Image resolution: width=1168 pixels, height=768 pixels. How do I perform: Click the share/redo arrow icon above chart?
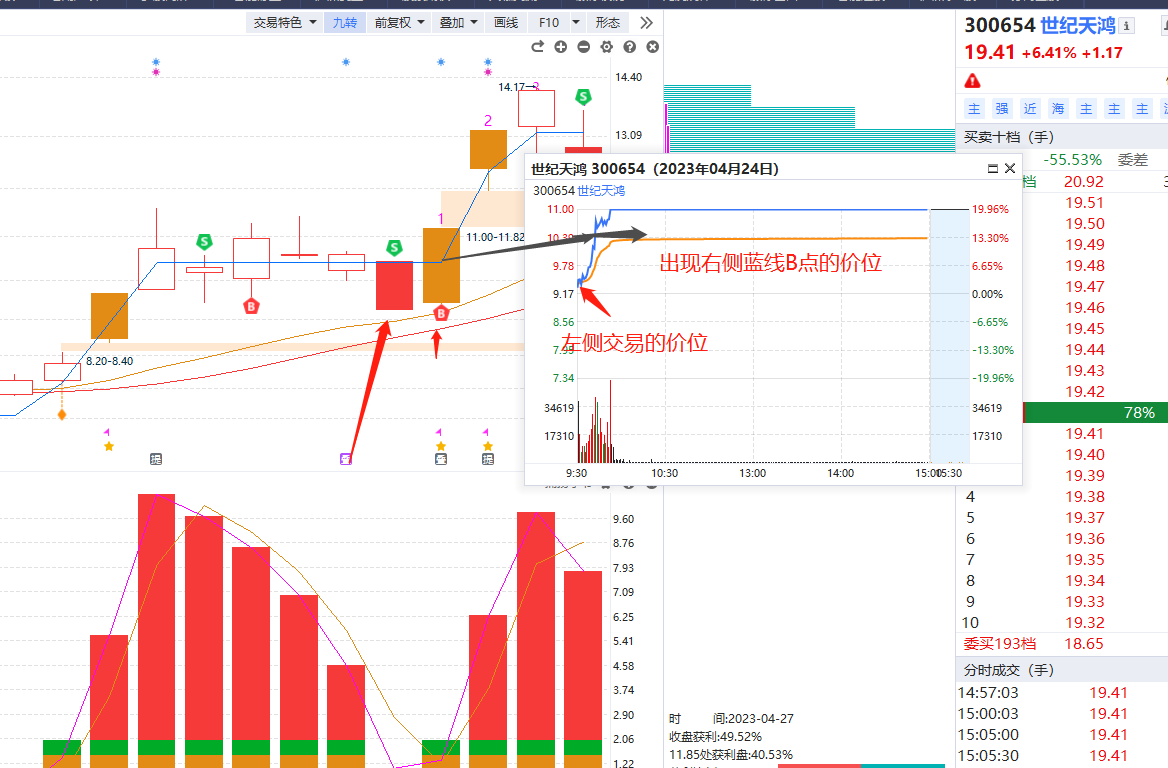[538, 47]
